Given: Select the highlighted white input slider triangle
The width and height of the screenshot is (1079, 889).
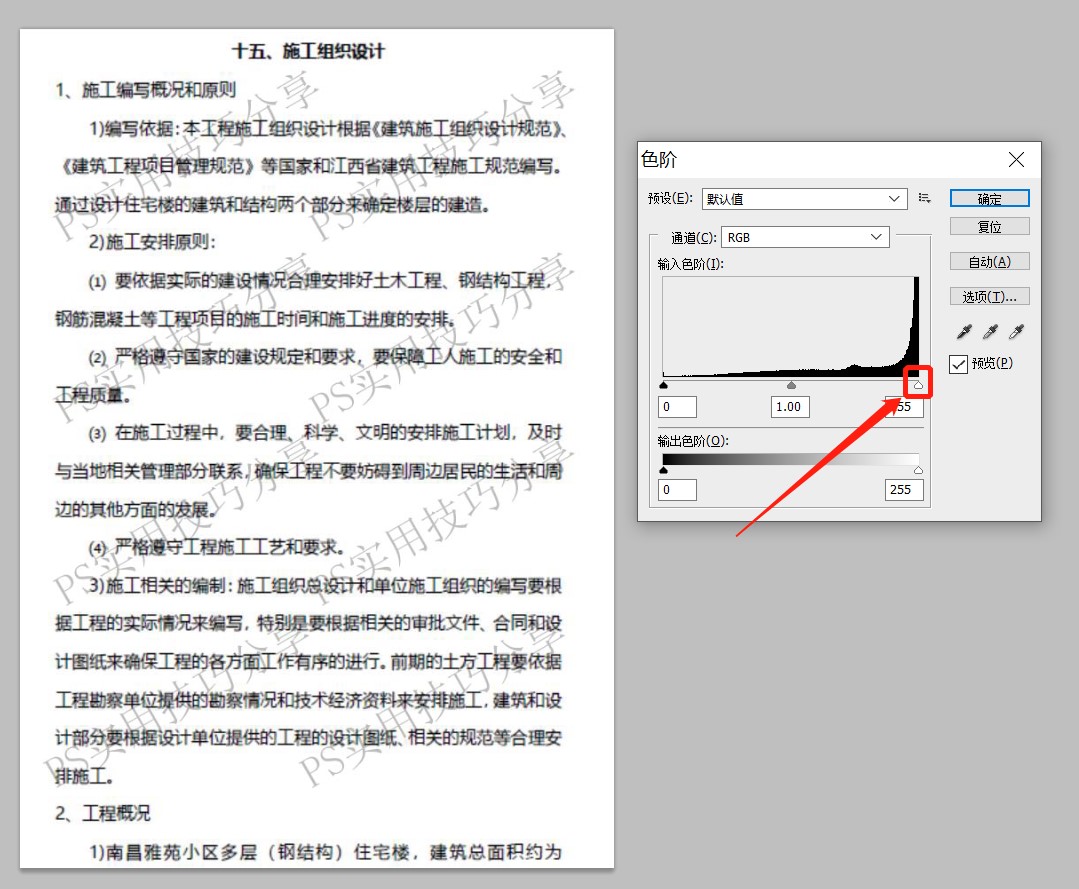Looking at the screenshot, I should 918,384.
